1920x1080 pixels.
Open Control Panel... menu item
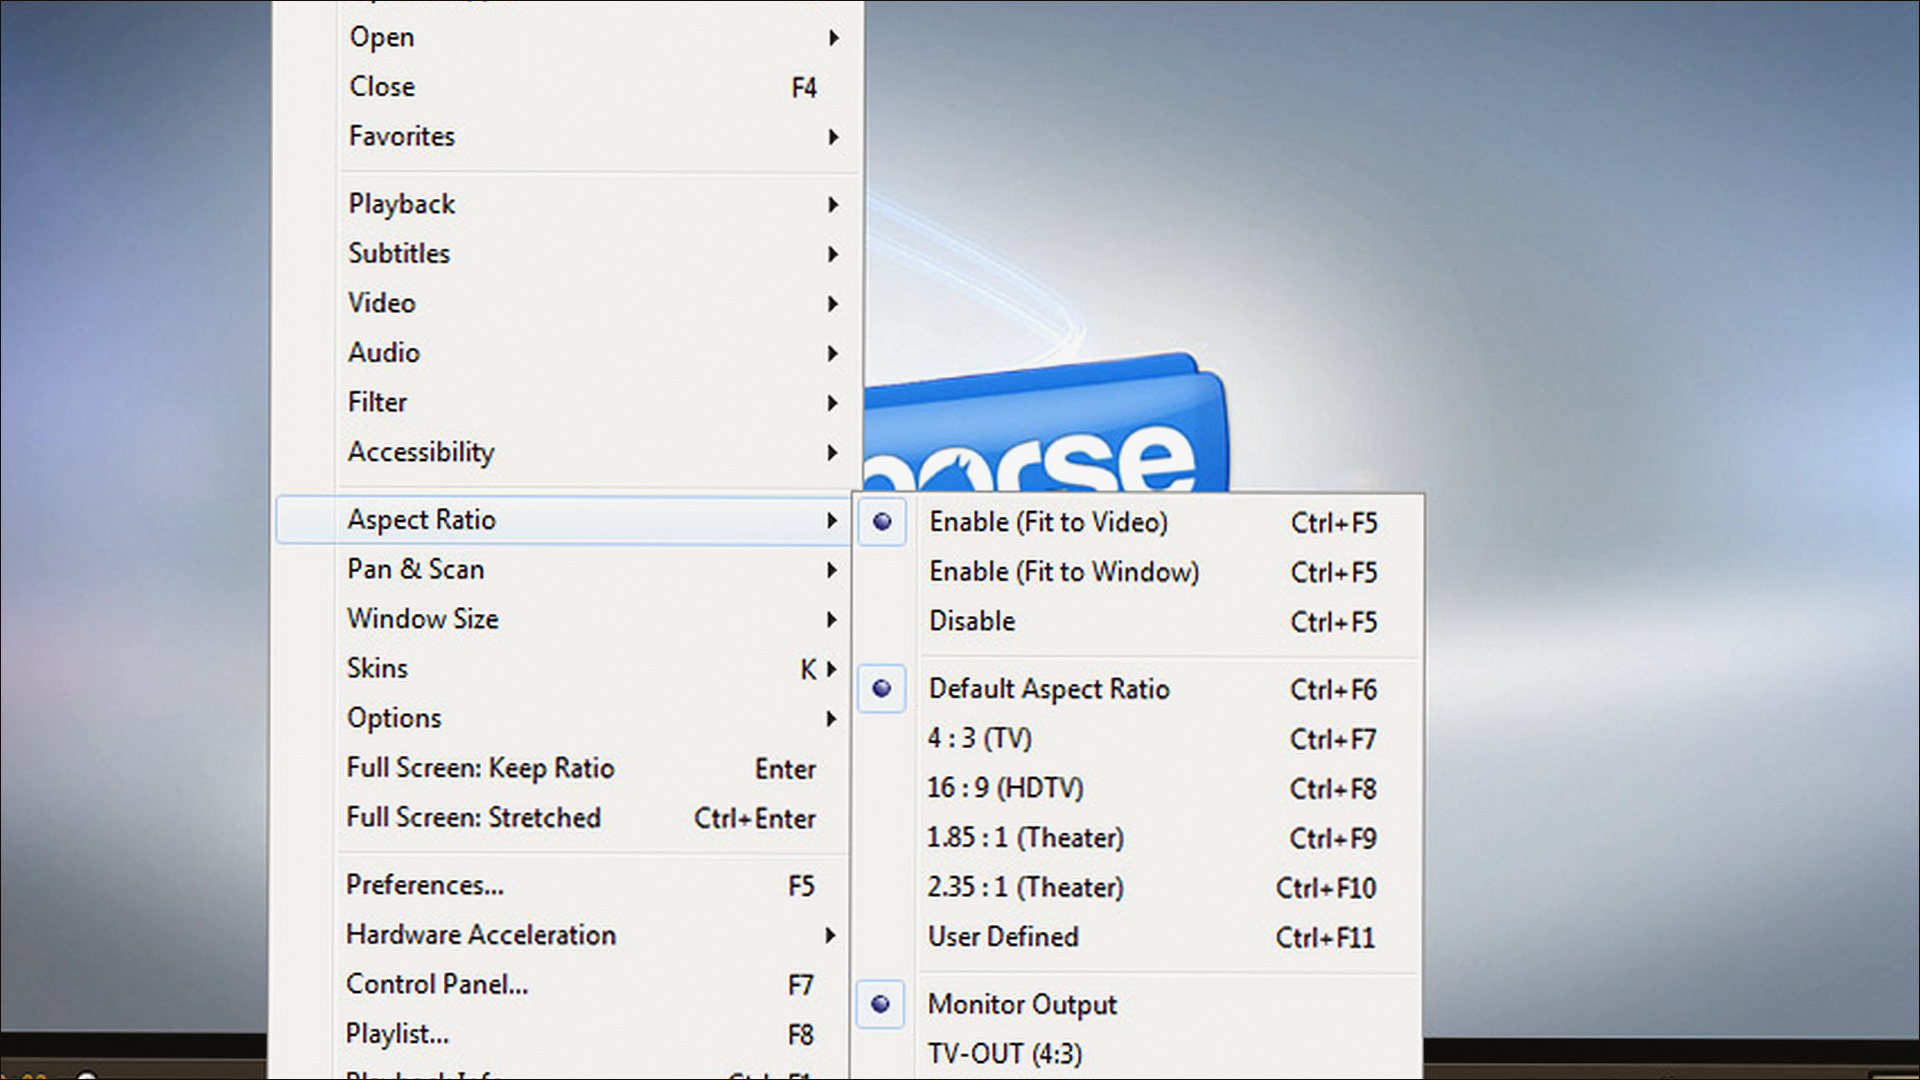tap(563, 984)
